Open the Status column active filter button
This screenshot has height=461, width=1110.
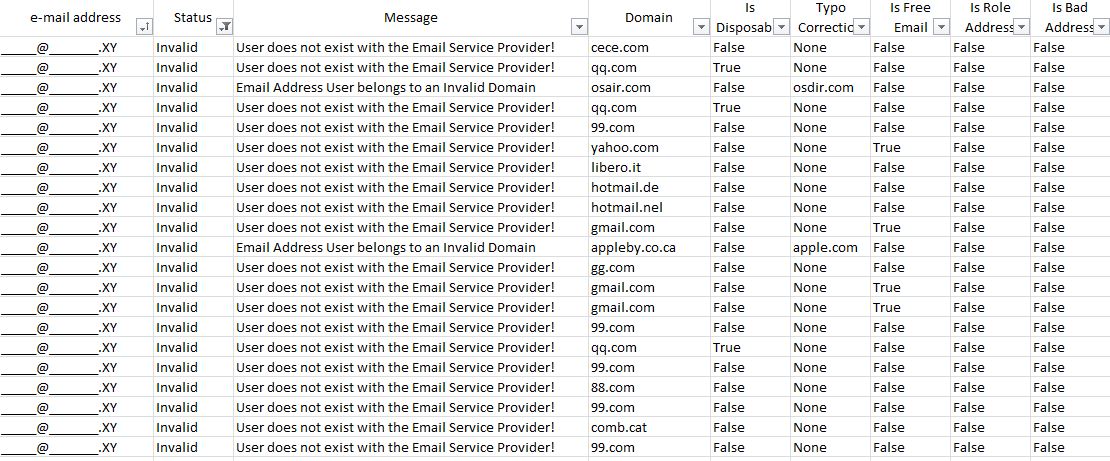point(225,27)
